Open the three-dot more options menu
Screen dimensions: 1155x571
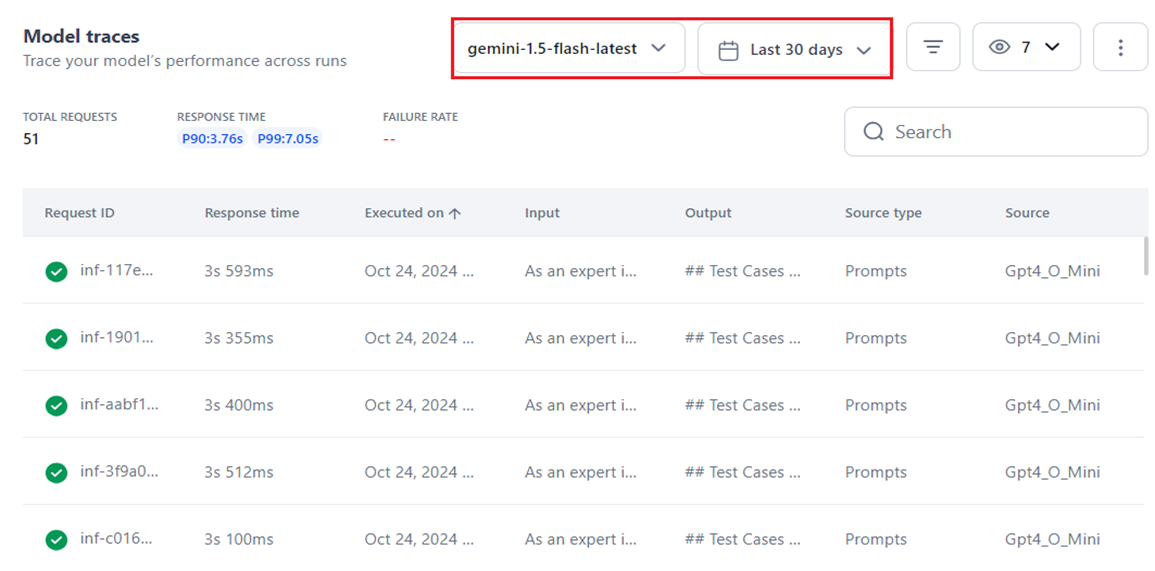click(1120, 47)
